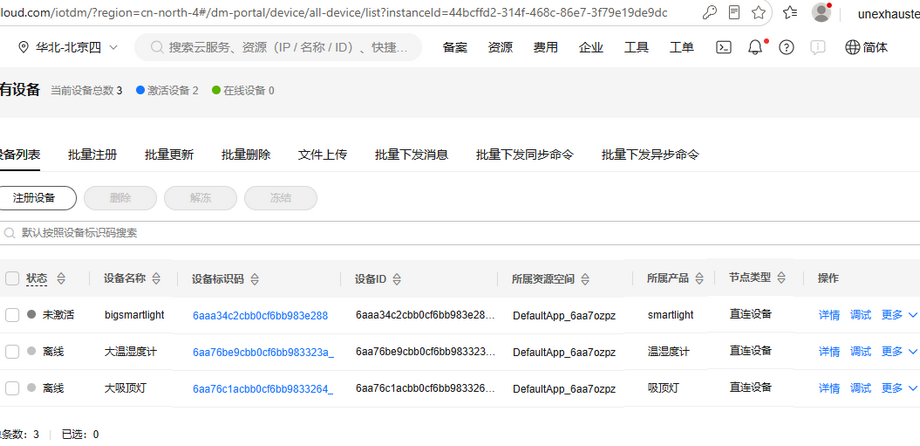Screen dimensions: 920x446
Task: Expand the 华北-北京四 region dropdown
Action: (114, 48)
